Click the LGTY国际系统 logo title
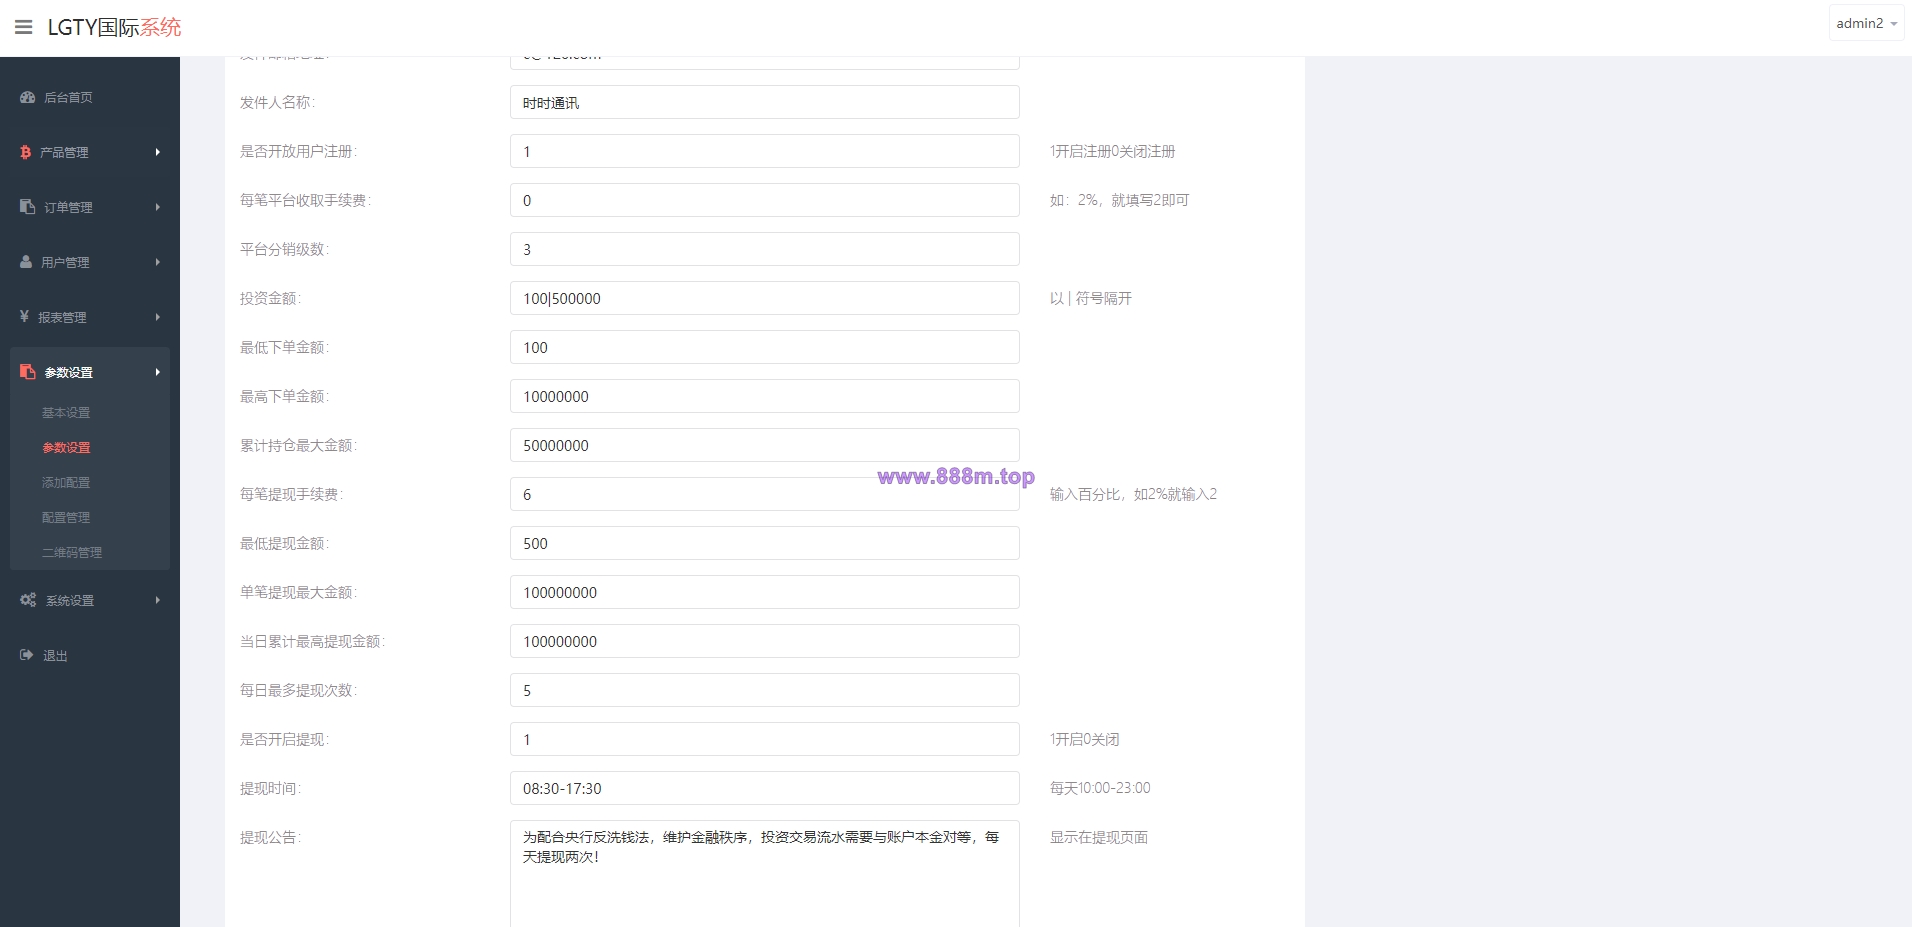This screenshot has height=927, width=1912. click(114, 27)
